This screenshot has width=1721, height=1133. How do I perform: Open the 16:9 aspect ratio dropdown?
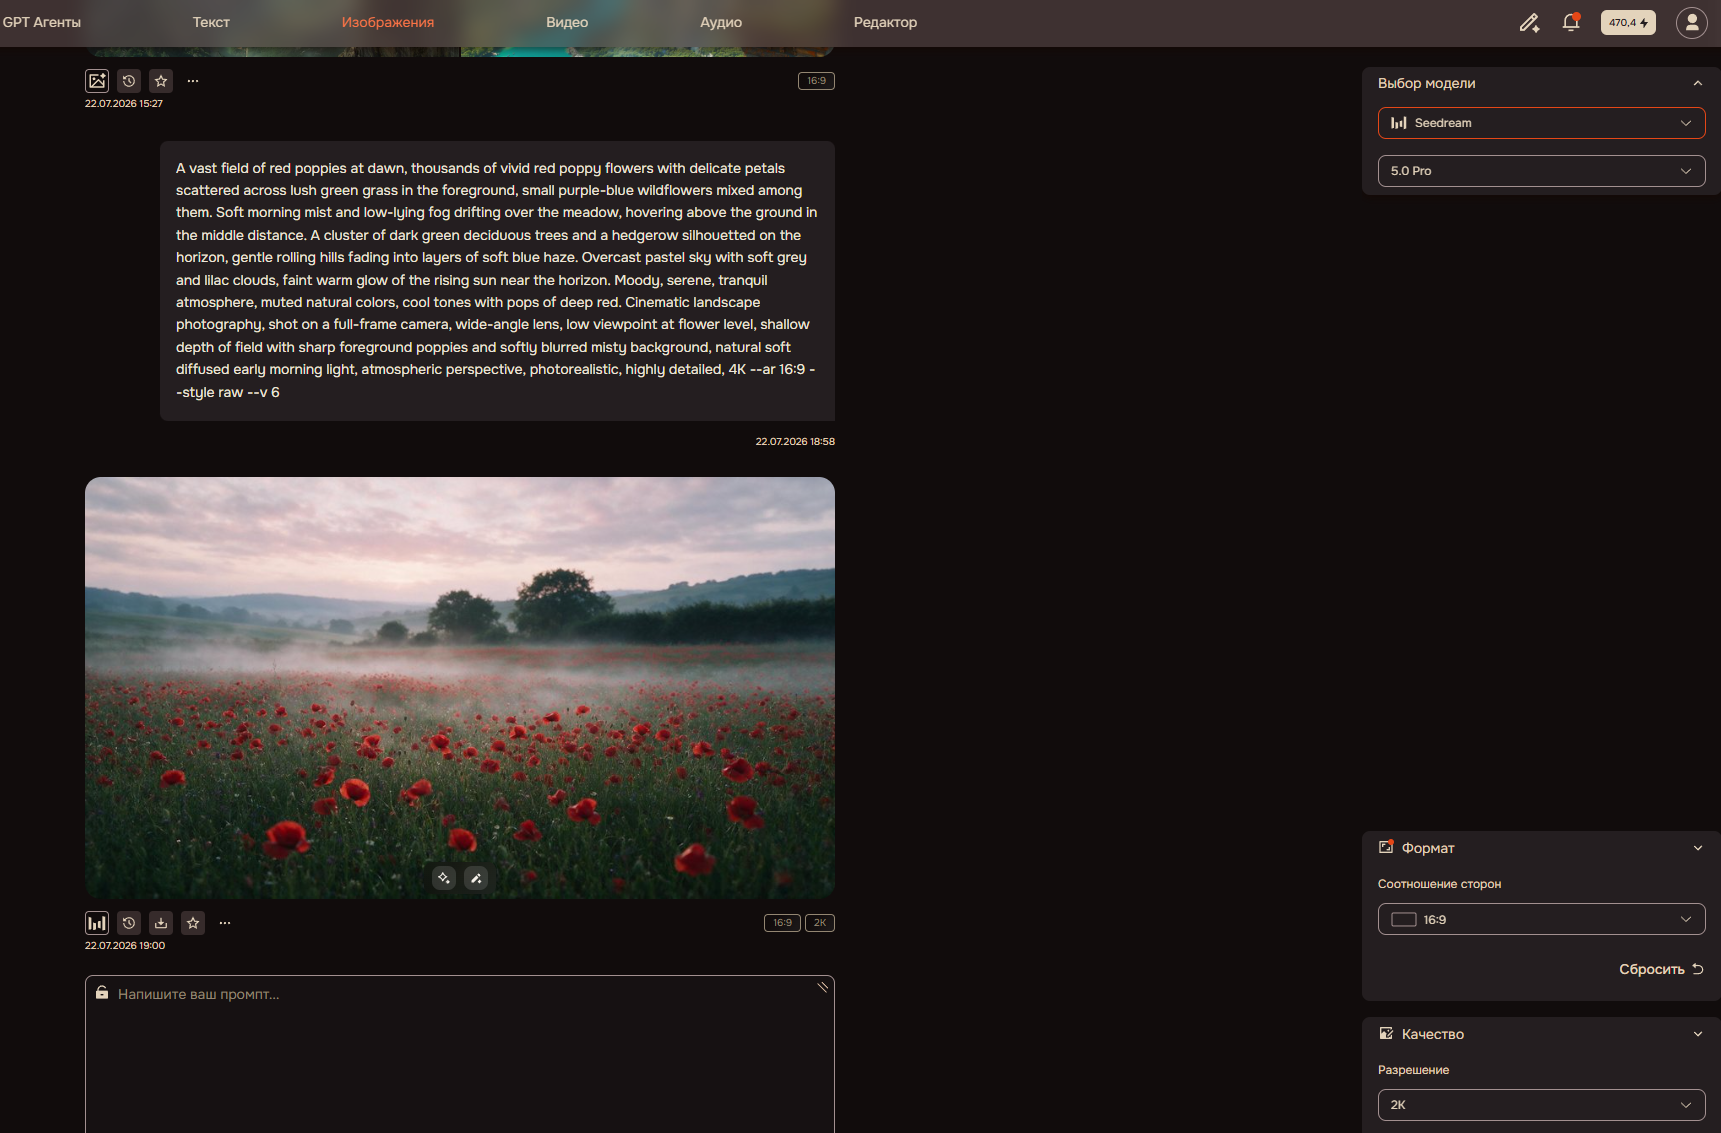click(1541, 919)
